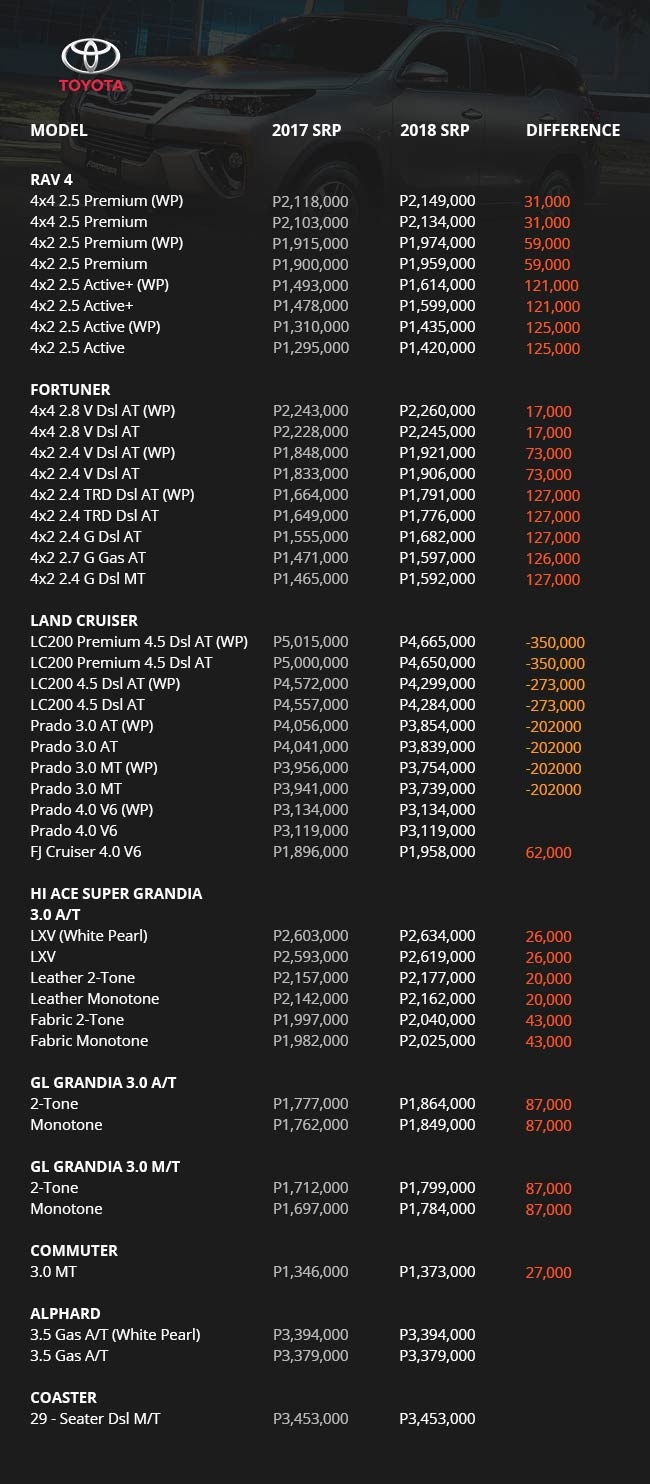Select the LXV (White Pearl) model row
Image resolution: width=650 pixels, height=1484 pixels.
tap(89, 936)
